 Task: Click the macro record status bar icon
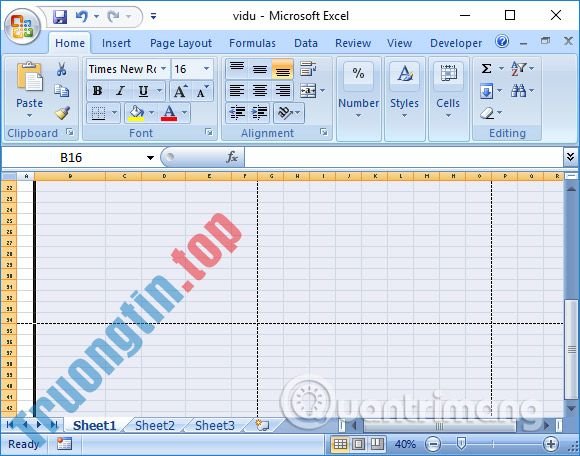(64, 444)
